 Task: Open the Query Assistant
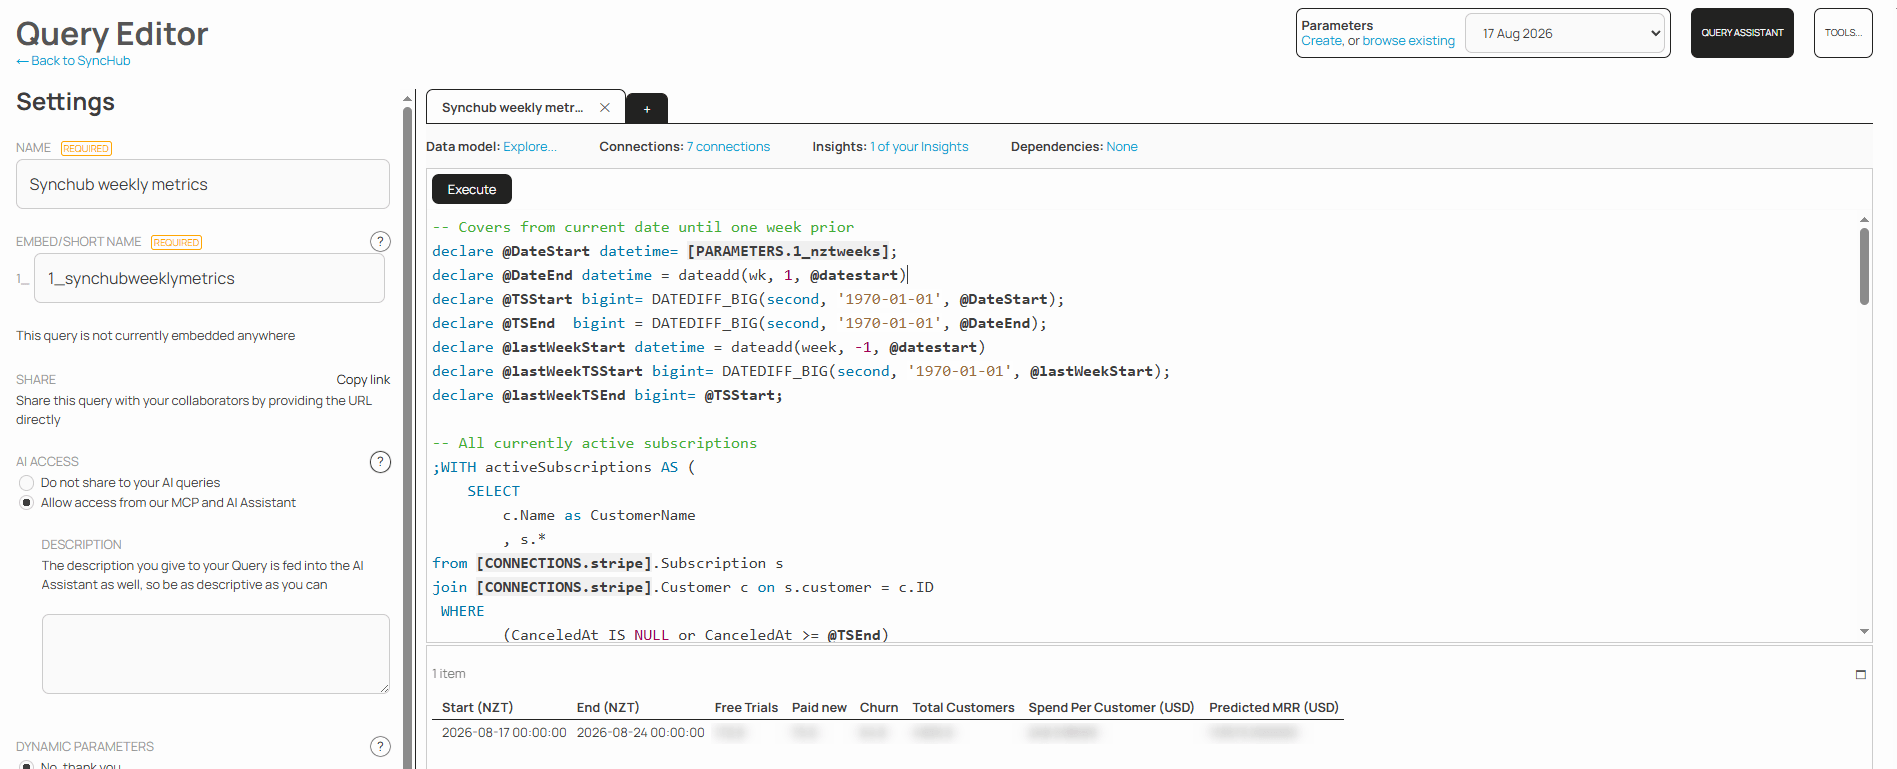tap(1742, 33)
